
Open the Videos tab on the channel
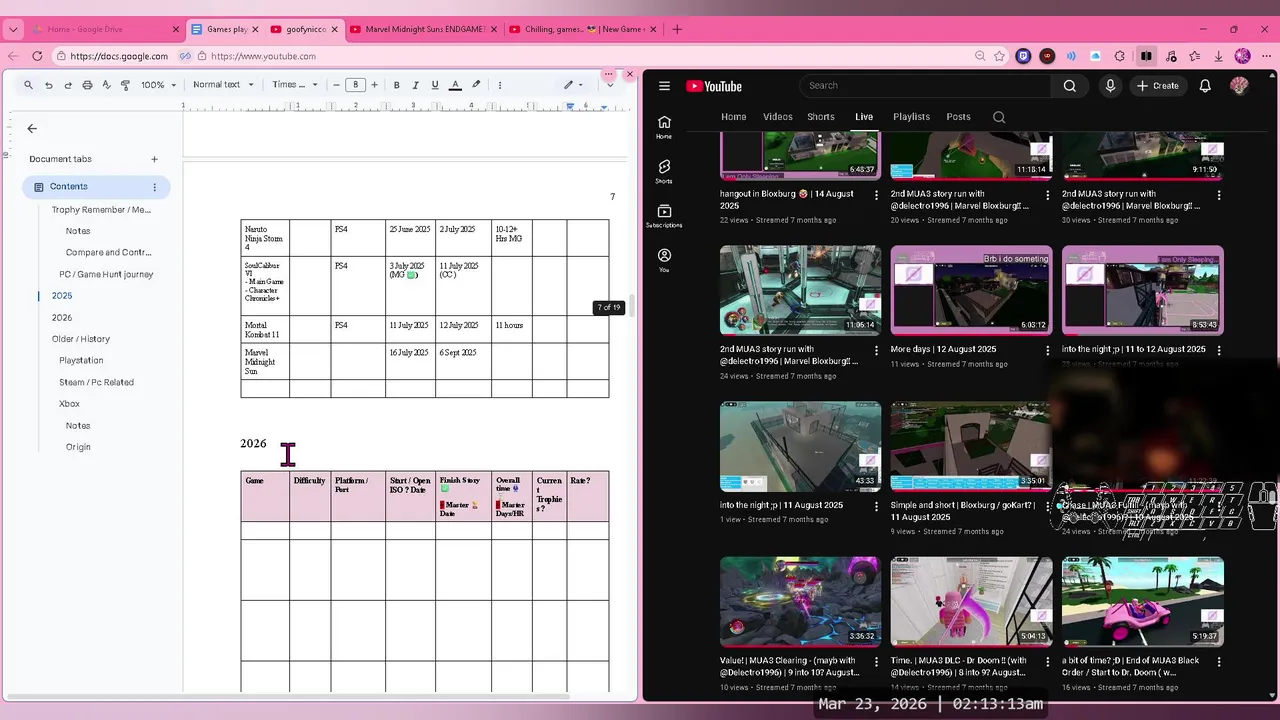[778, 117]
